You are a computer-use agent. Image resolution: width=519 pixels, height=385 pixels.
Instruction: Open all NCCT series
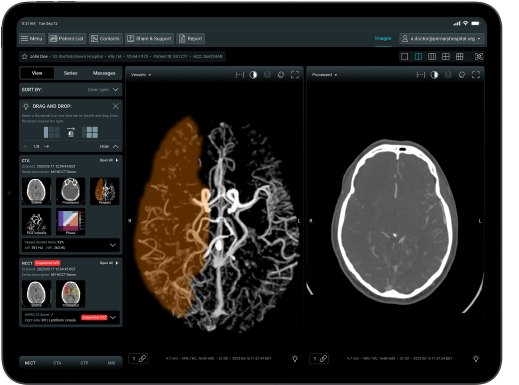click(109, 263)
